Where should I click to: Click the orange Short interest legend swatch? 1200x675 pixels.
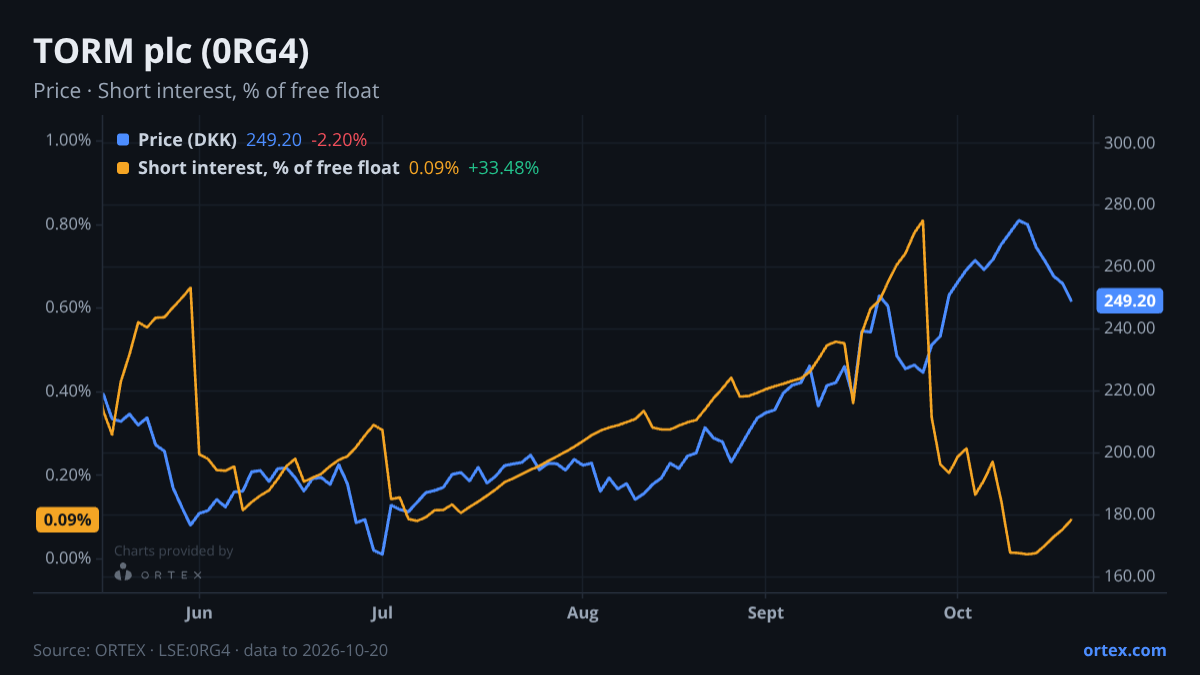tap(123, 168)
